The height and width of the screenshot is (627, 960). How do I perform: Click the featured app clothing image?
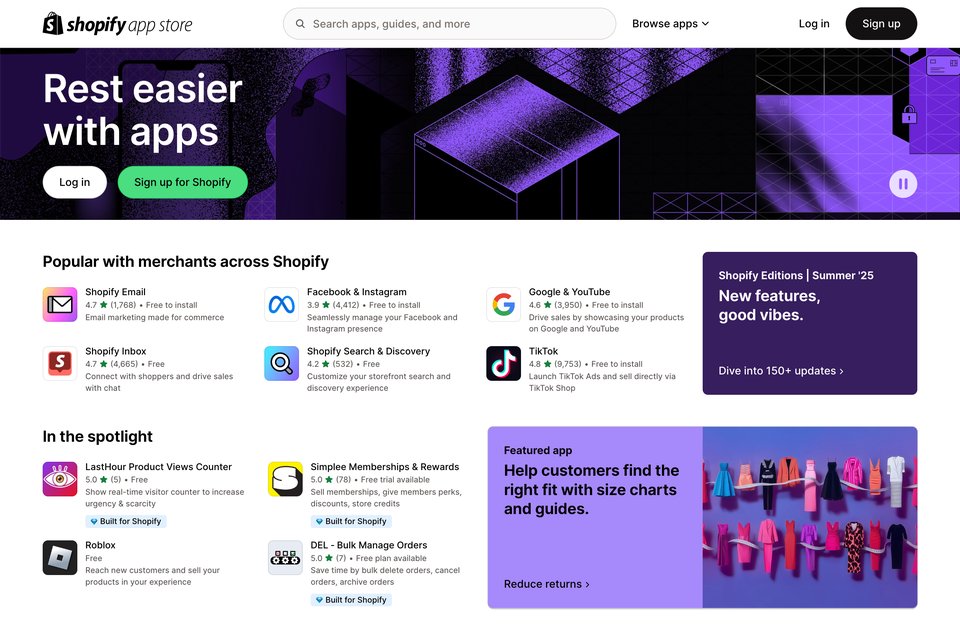click(x=809, y=517)
